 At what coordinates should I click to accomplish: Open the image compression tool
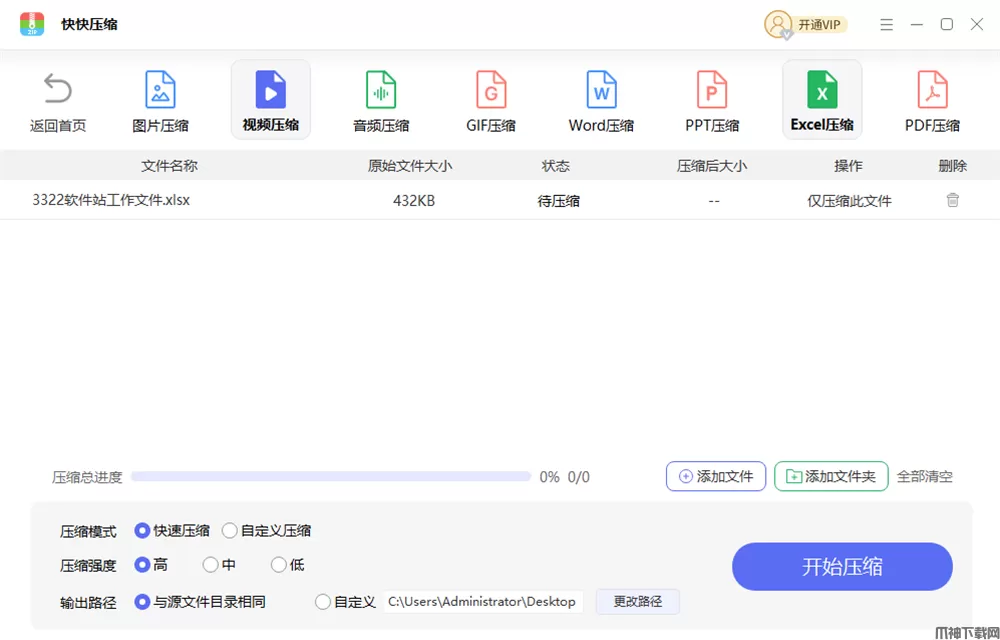(160, 90)
